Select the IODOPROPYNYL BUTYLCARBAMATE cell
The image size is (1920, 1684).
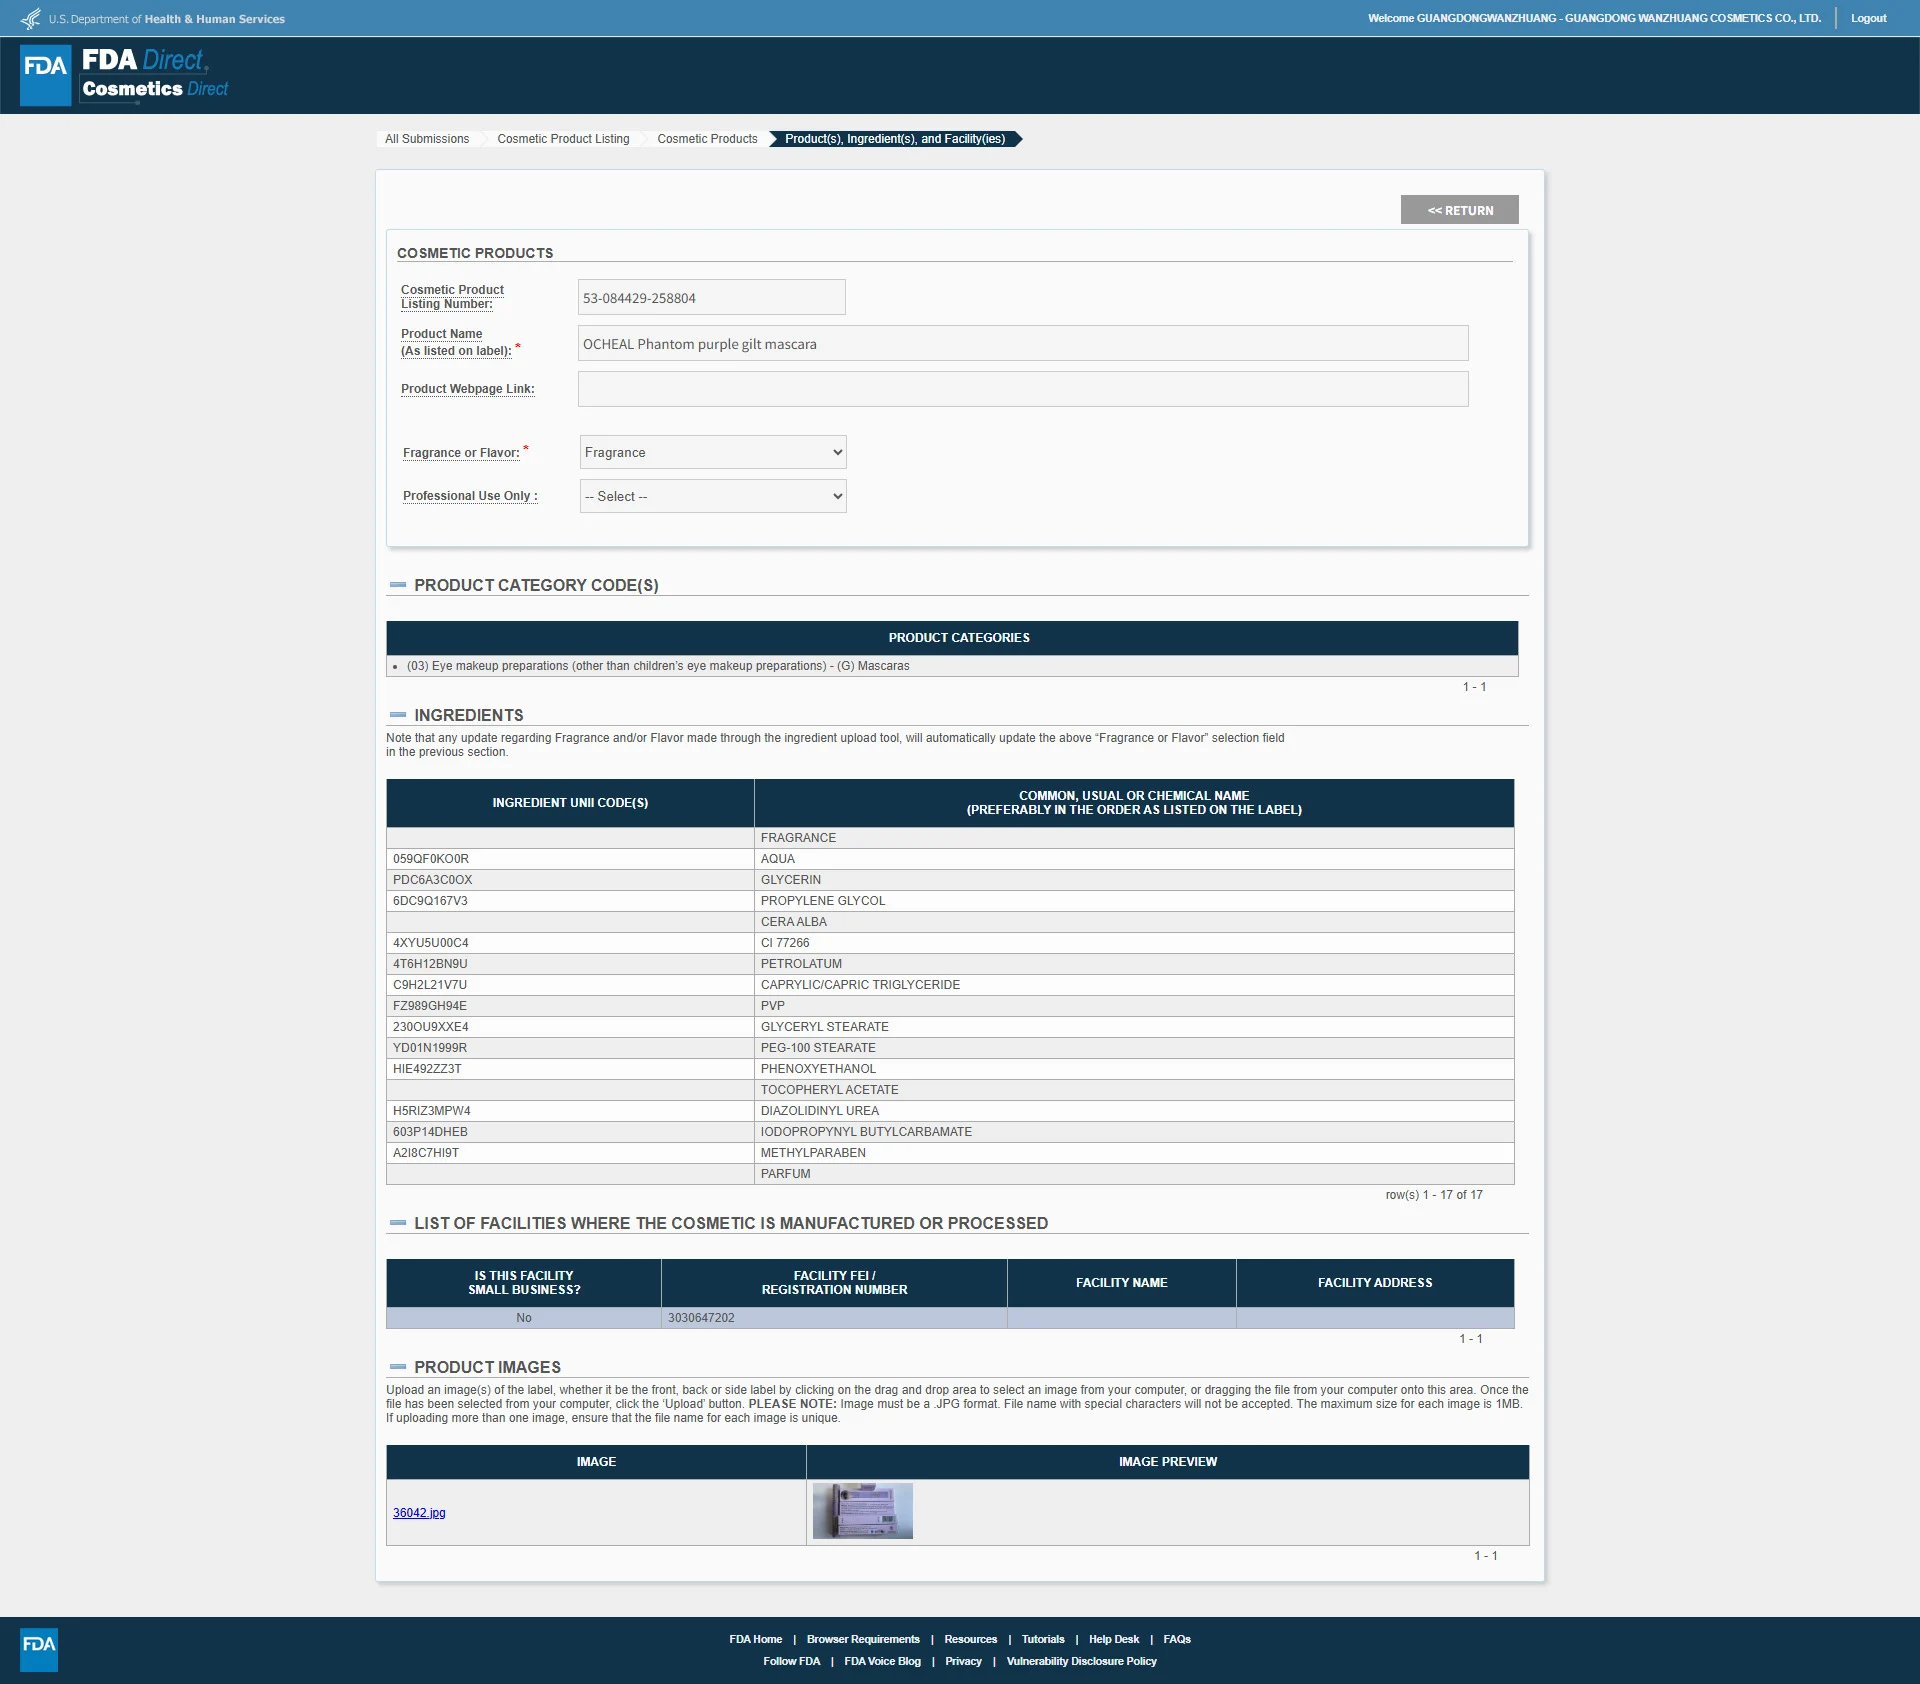[1134, 1132]
